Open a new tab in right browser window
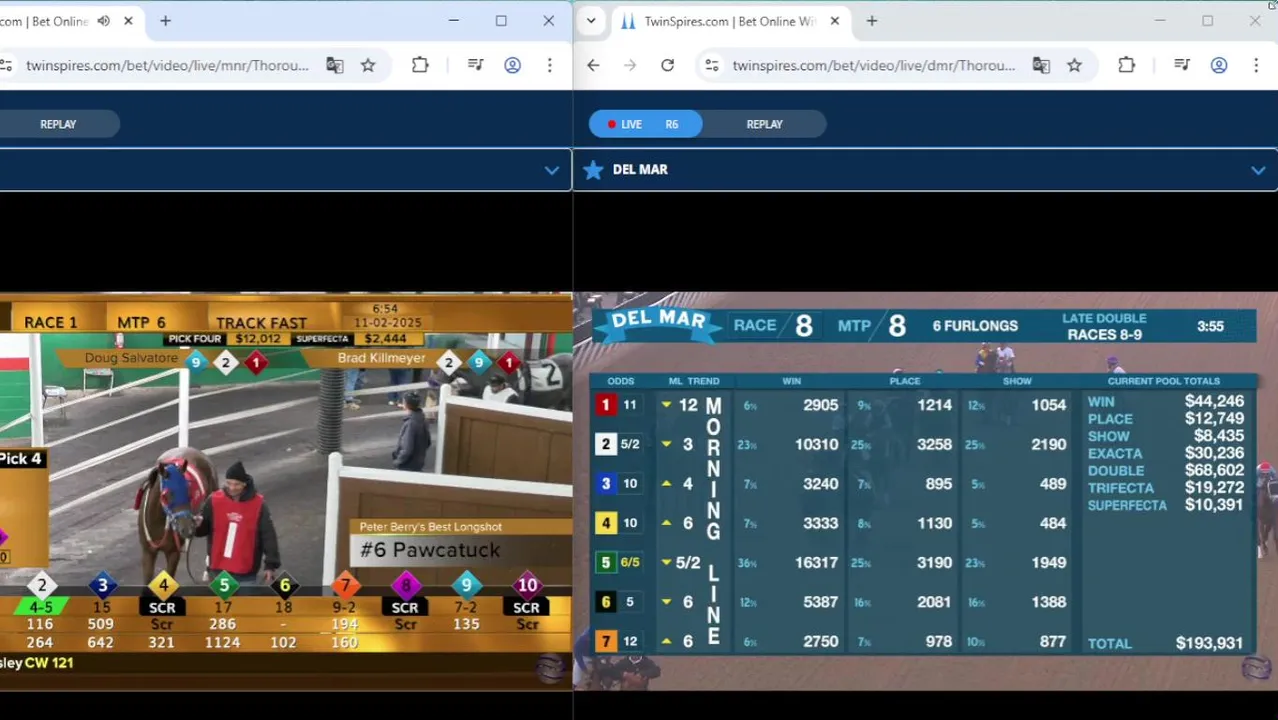Viewport: 1278px width, 720px height. pyautogui.click(x=872, y=21)
